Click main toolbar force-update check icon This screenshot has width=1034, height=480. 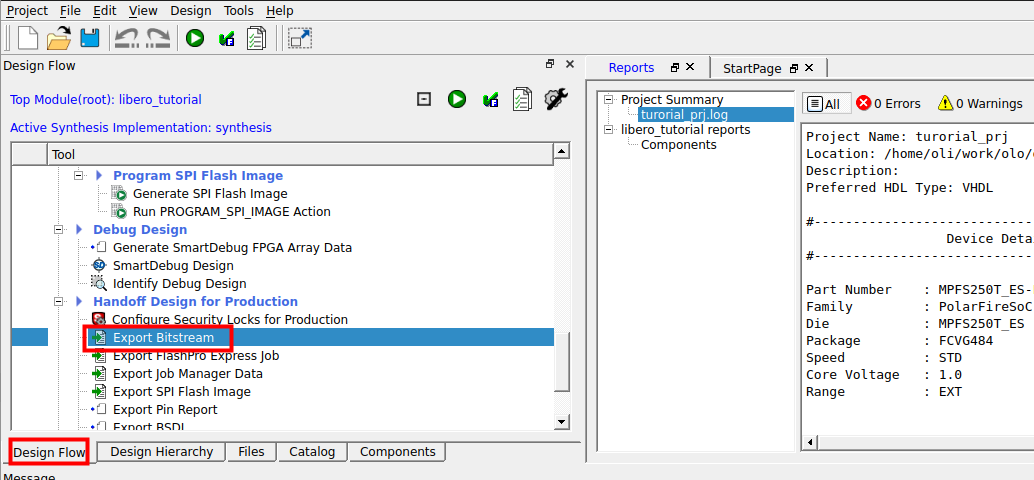226,38
